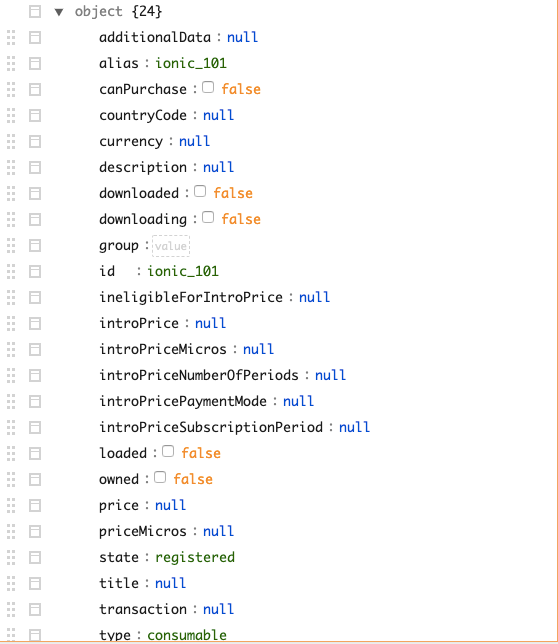Open the action menu icon for the currency row
The image size is (558, 644).
click(35, 141)
